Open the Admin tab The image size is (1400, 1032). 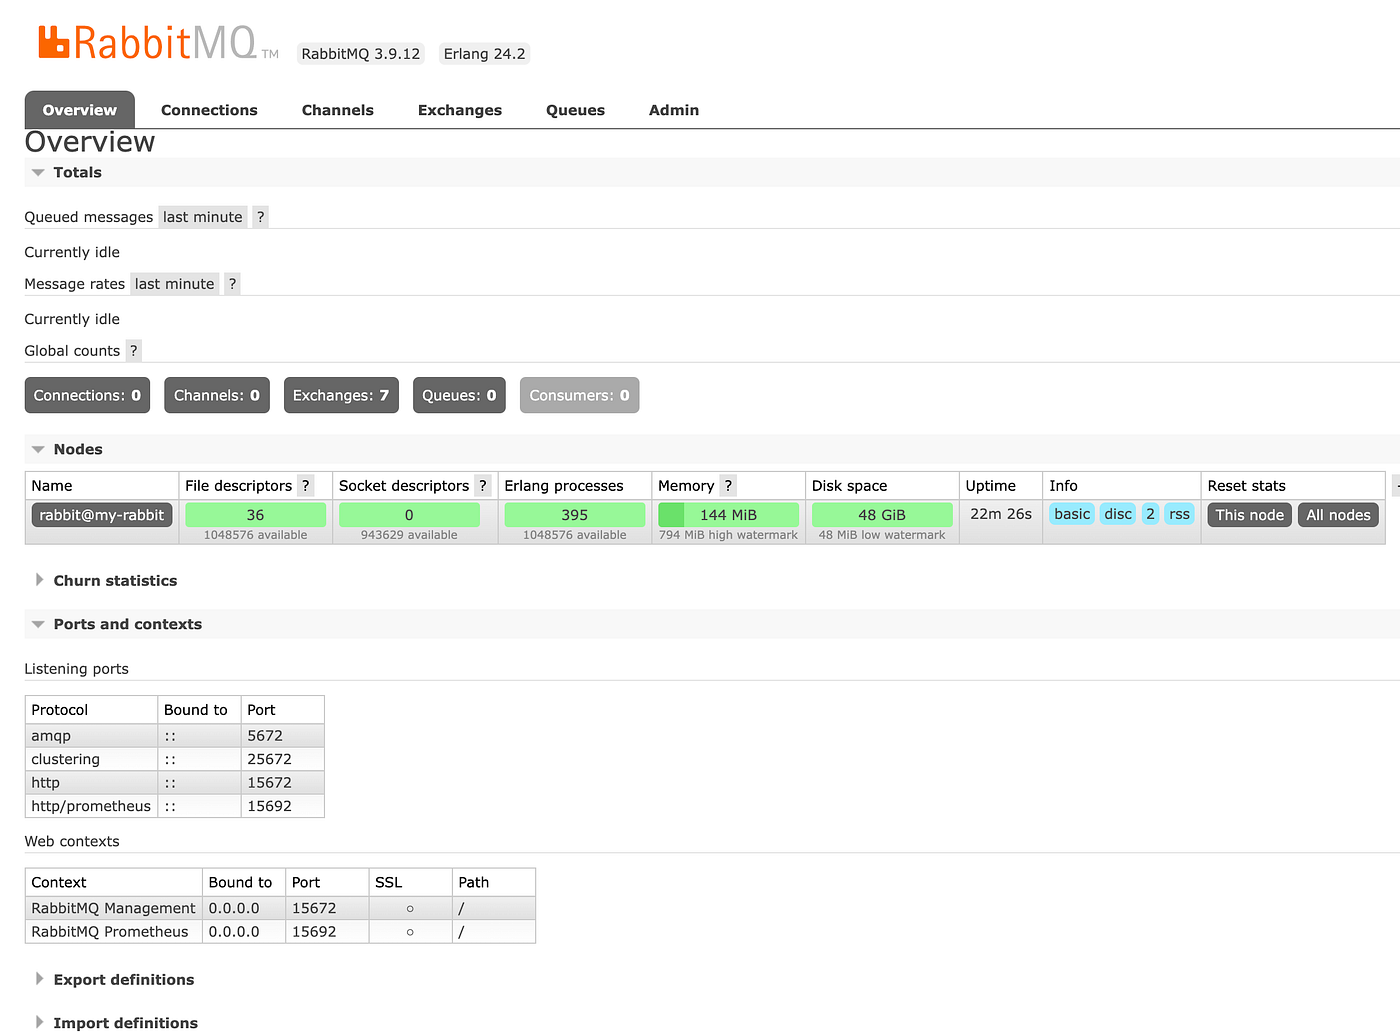tap(673, 110)
